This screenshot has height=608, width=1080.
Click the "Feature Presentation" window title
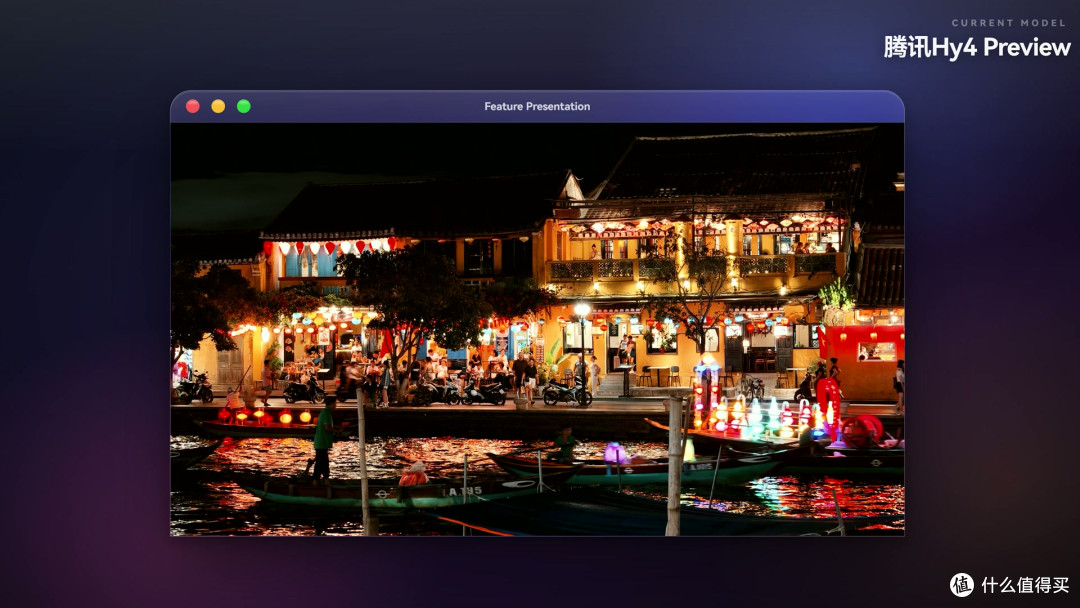[x=537, y=106]
